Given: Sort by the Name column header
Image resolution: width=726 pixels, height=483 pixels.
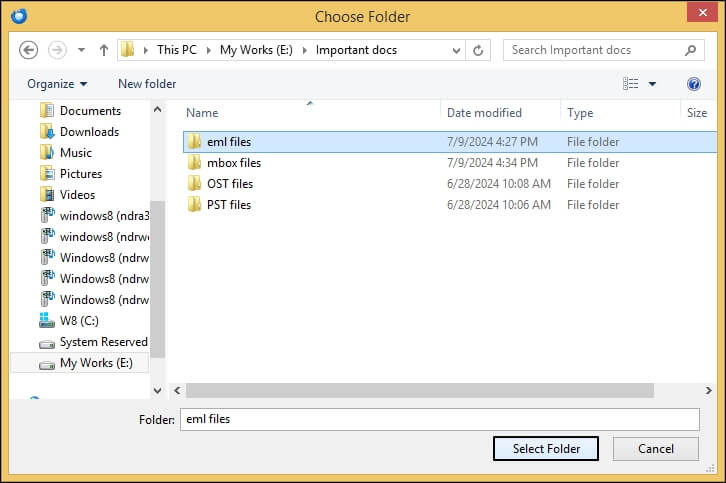Looking at the screenshot, I should tap(202, 113).
